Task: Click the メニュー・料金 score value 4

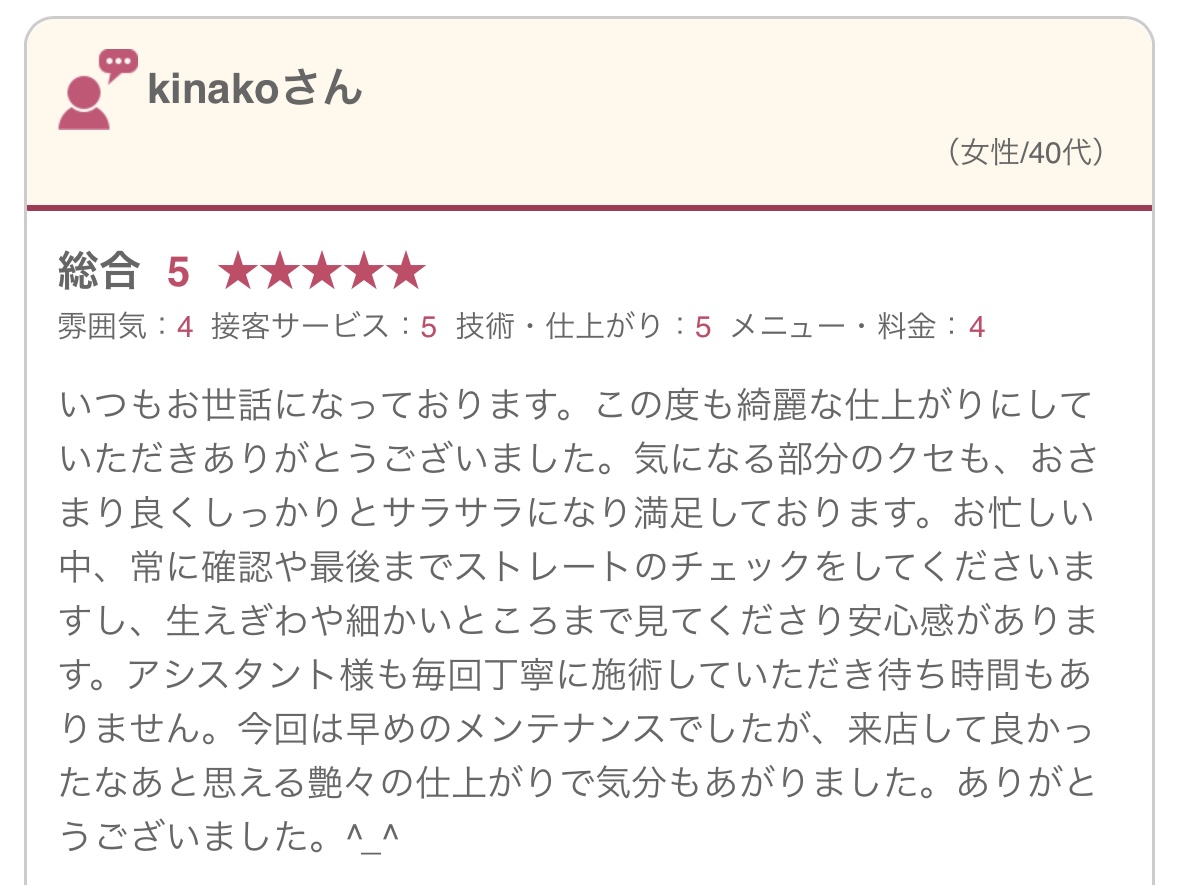Action: [977, 327]
